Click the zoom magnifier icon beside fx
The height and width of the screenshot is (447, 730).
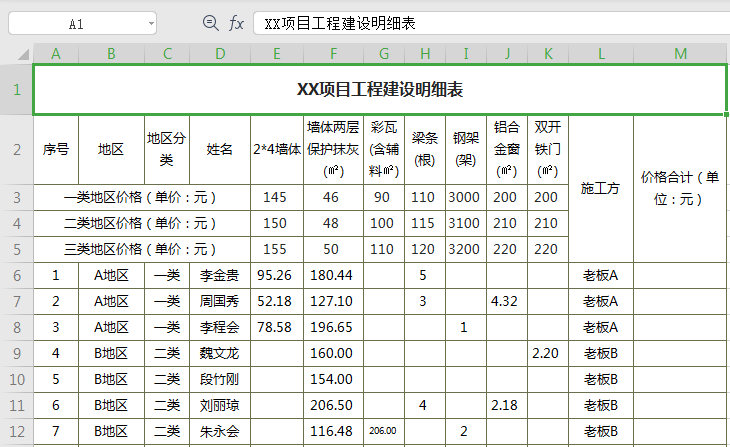pos(210,23)
